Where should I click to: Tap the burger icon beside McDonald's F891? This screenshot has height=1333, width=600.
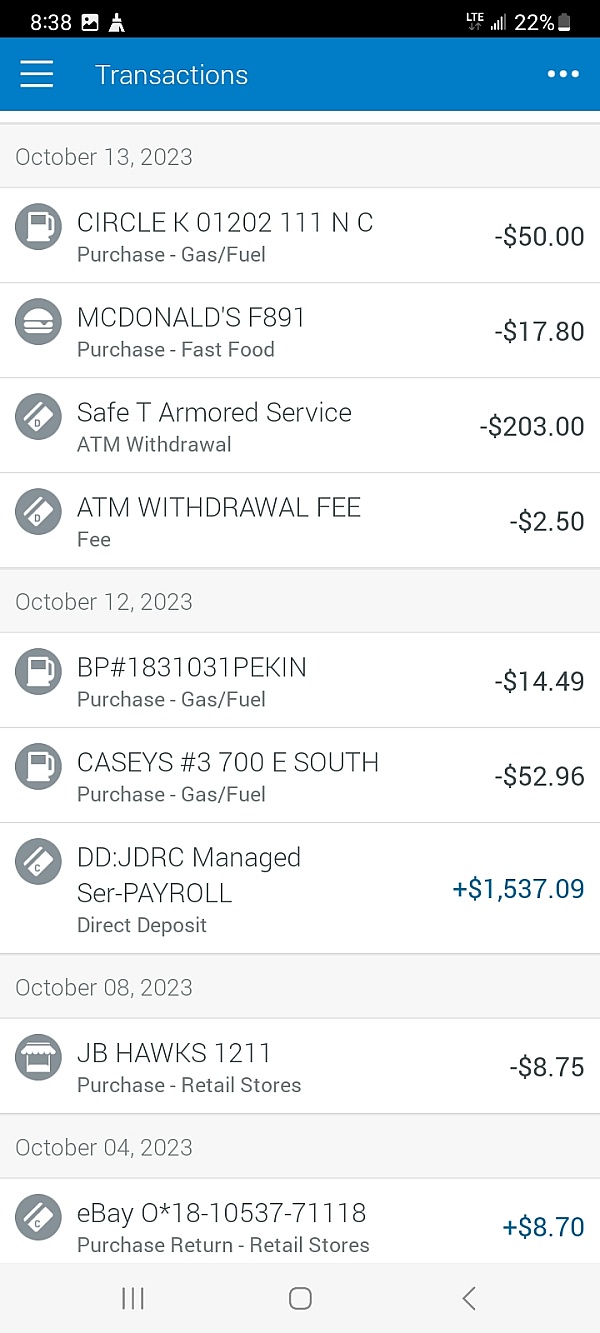tap(38, 322)
